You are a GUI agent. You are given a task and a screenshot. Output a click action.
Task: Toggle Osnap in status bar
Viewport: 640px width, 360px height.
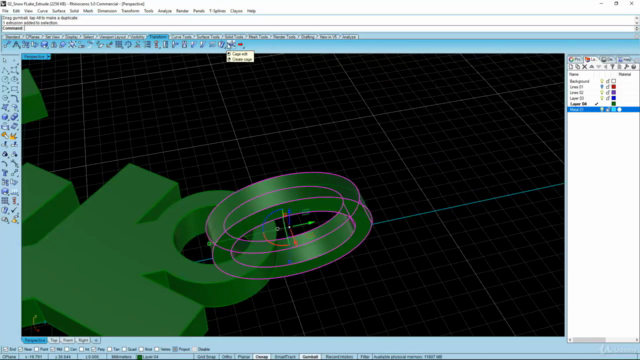262,357
